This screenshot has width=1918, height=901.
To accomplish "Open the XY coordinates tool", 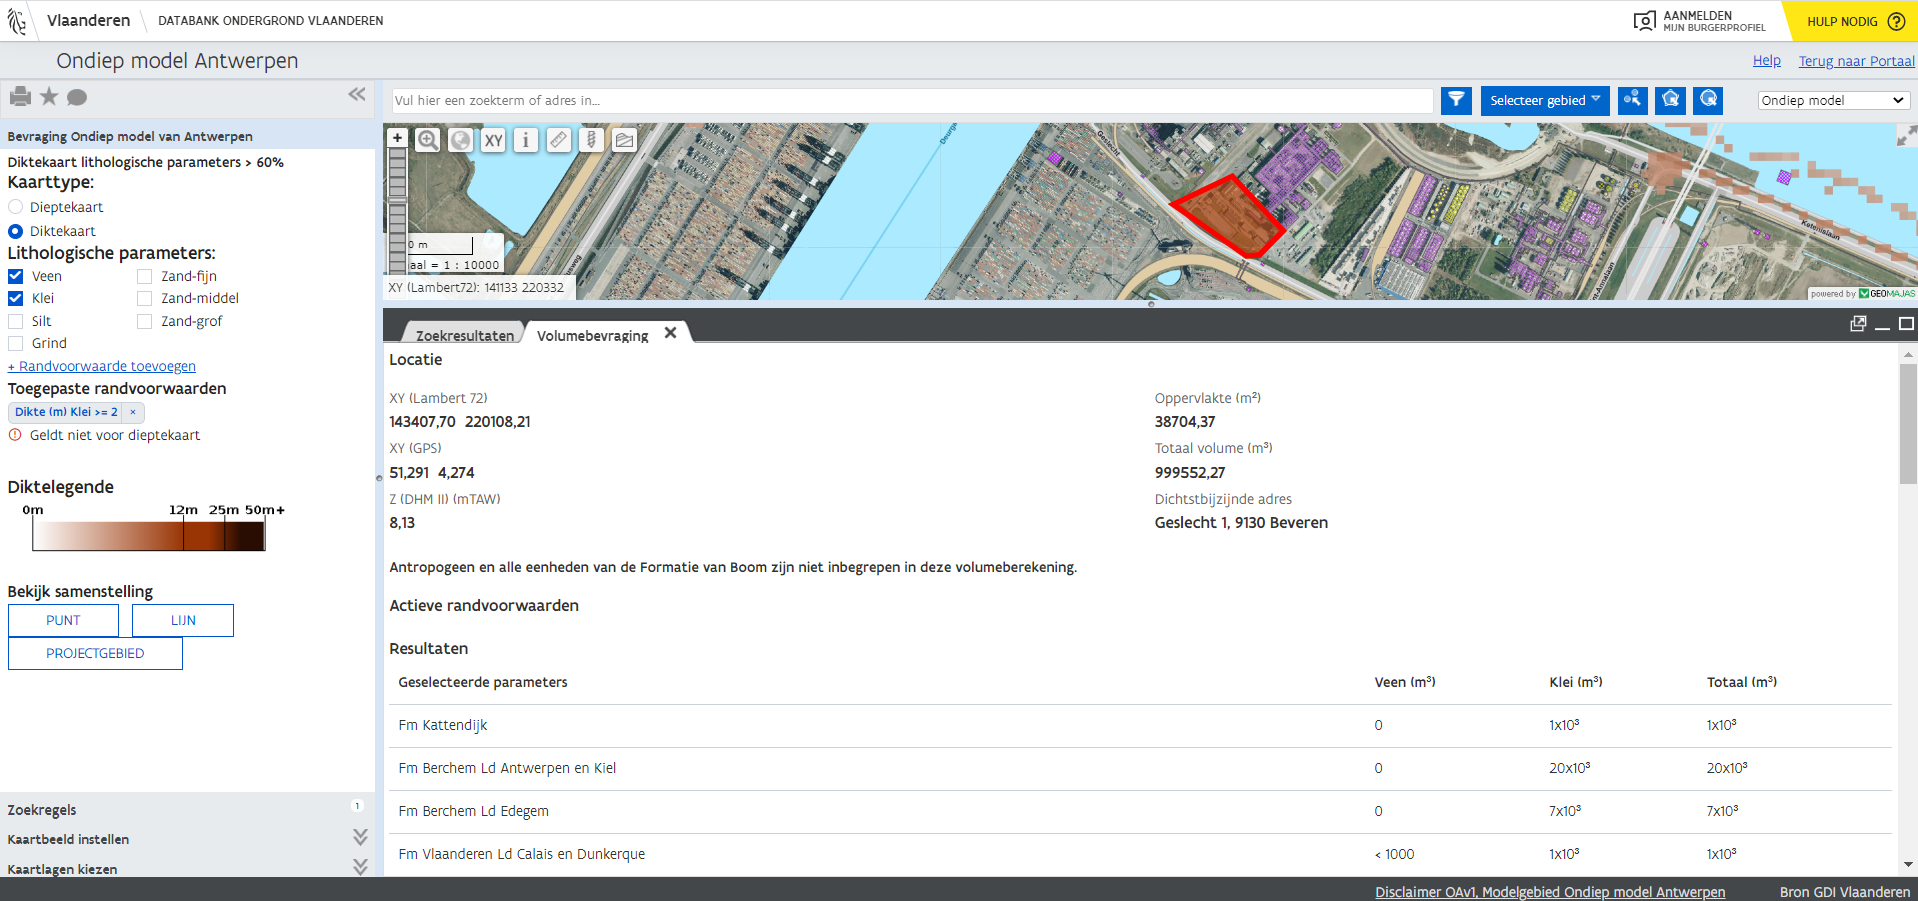I will 494,141.
